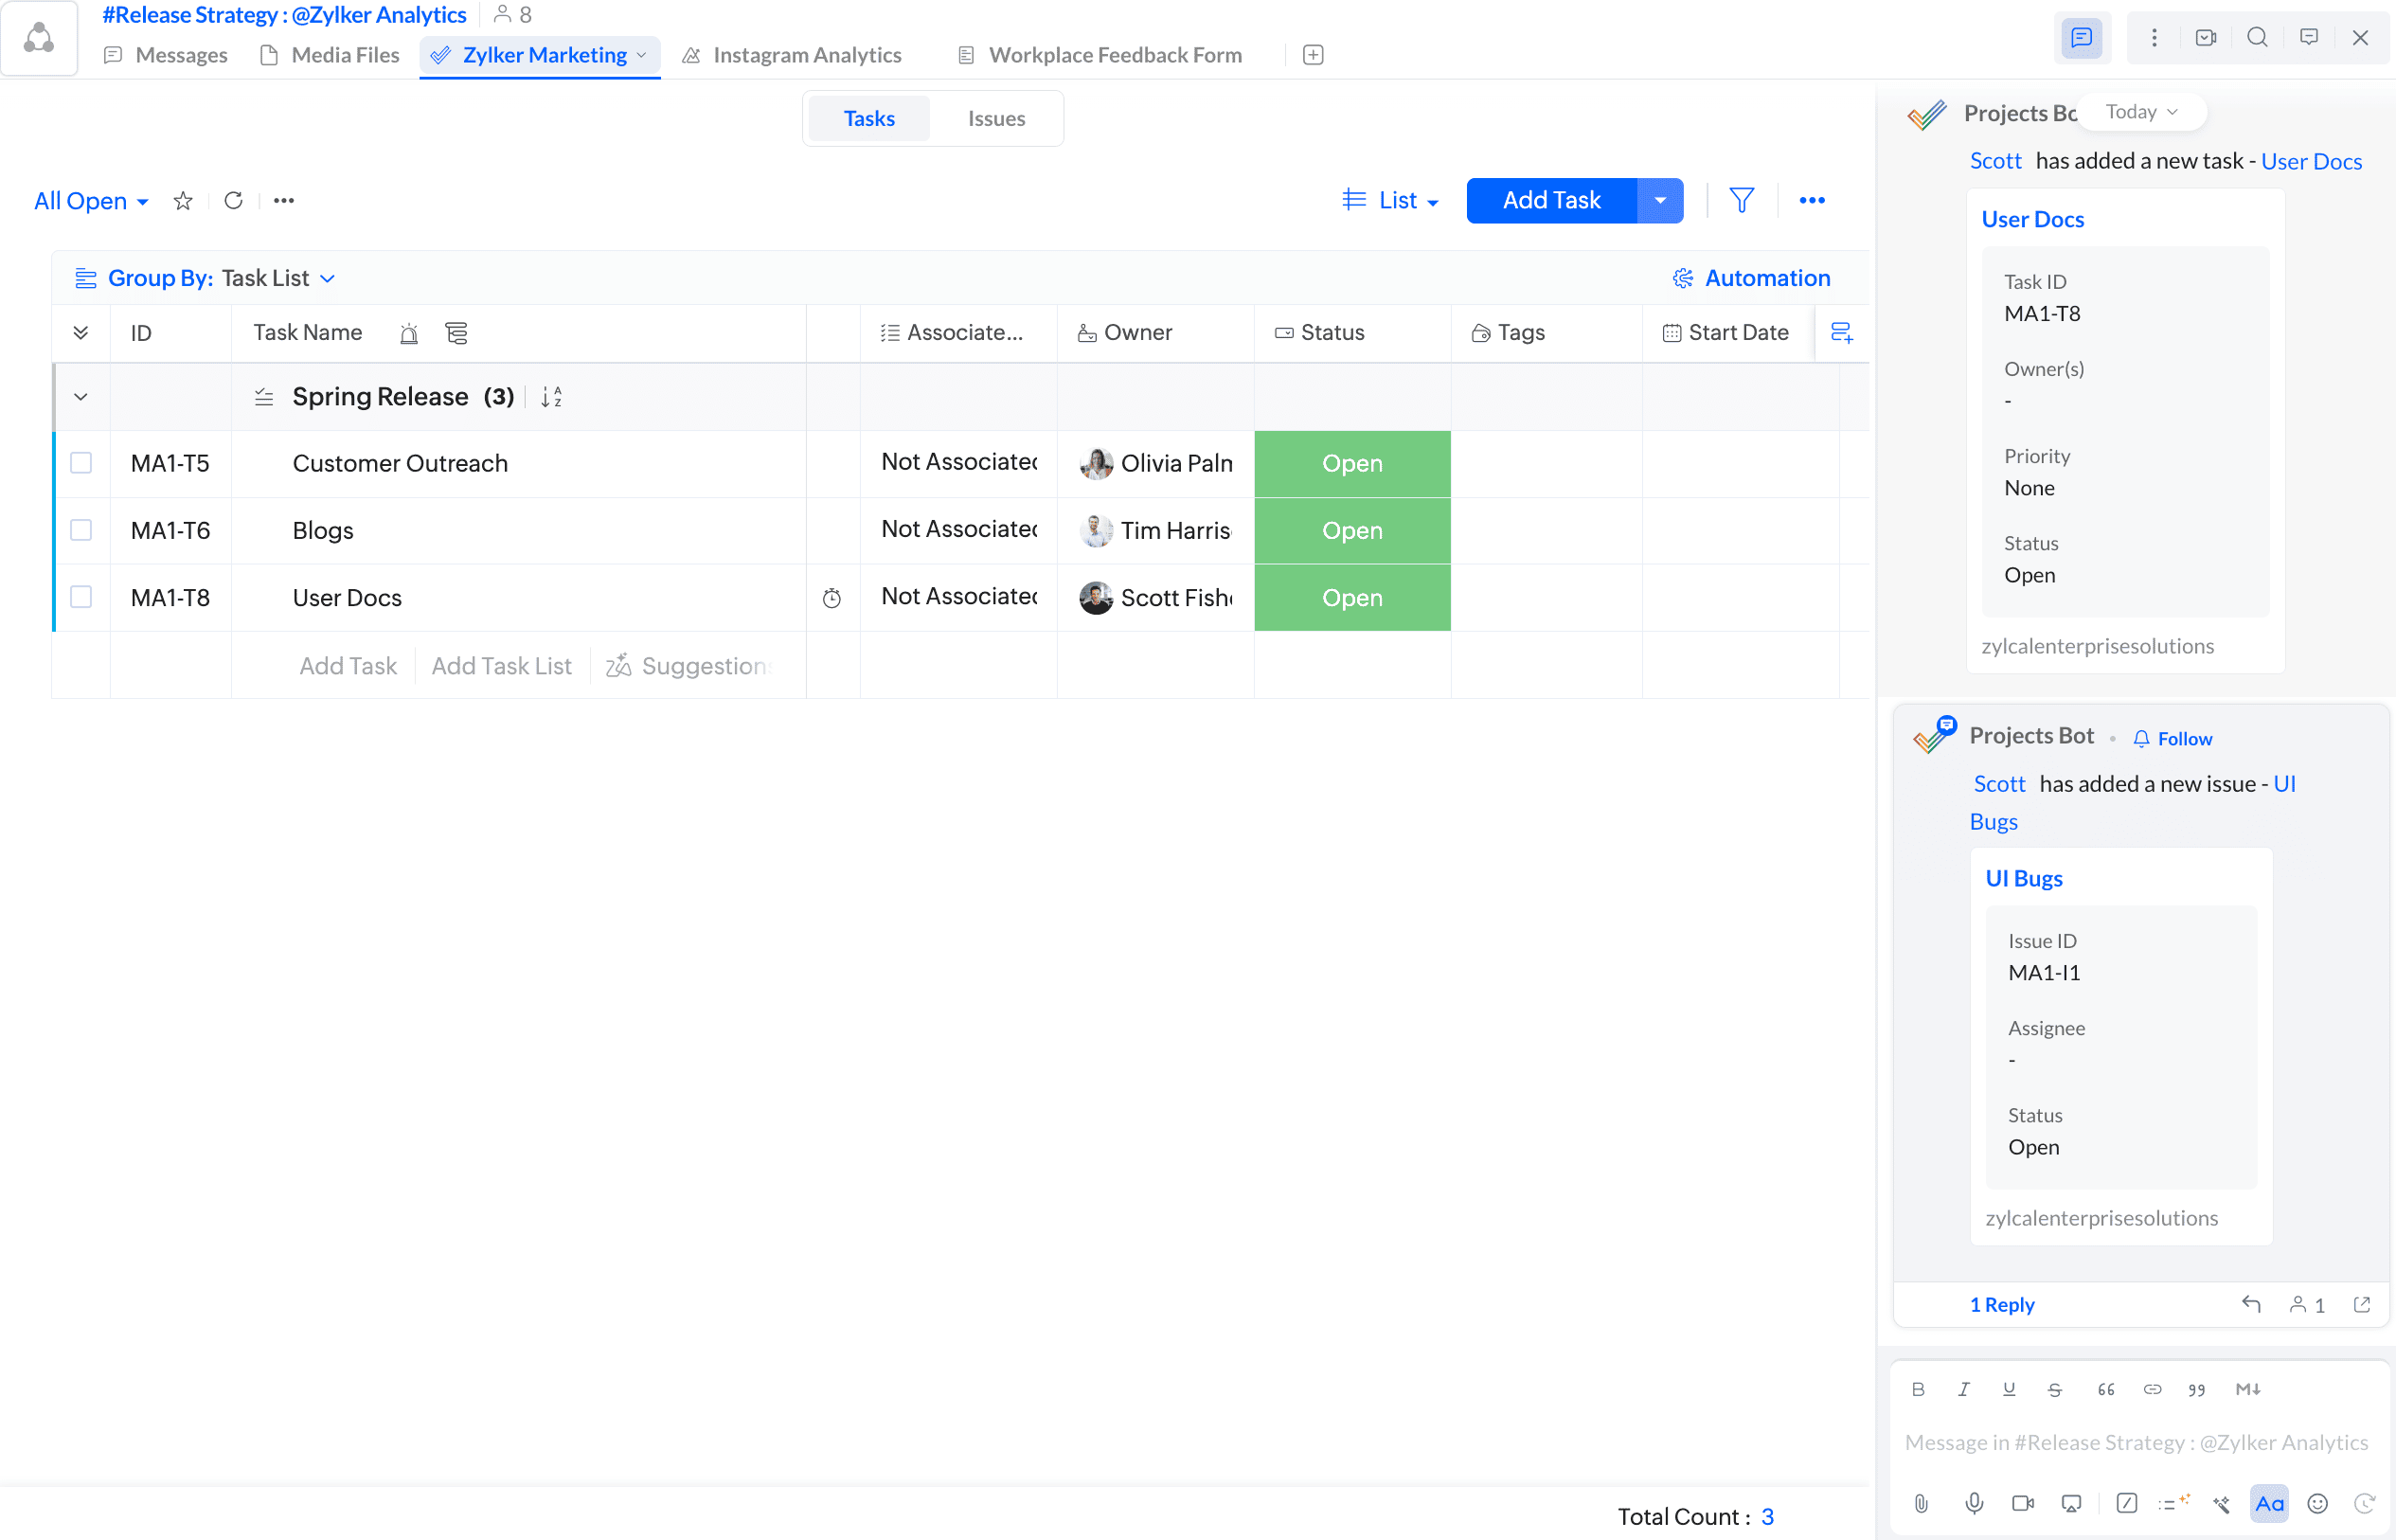
Task: Open Suggestions in the table footer
Action: pos(689,666)
